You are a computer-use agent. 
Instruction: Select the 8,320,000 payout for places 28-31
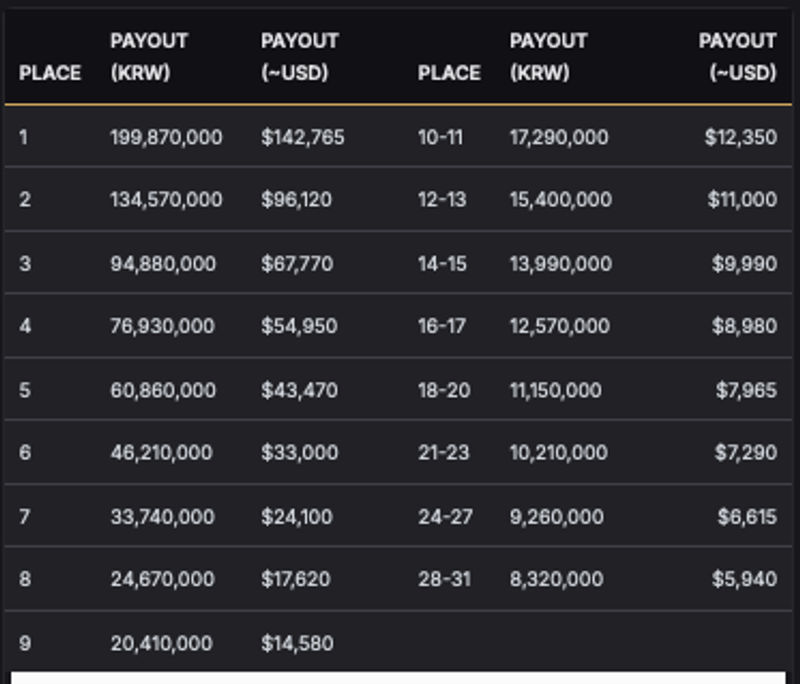pyautogui.click(x=557, y=579)
